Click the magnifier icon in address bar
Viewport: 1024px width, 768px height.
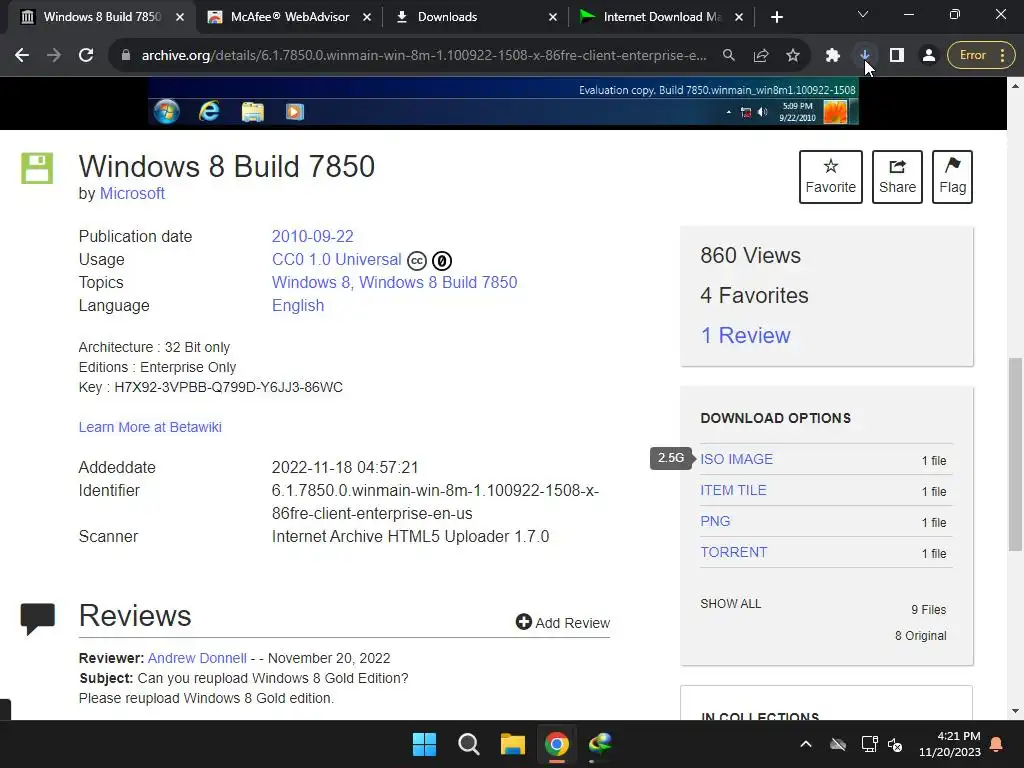click(x=729, y=56)
